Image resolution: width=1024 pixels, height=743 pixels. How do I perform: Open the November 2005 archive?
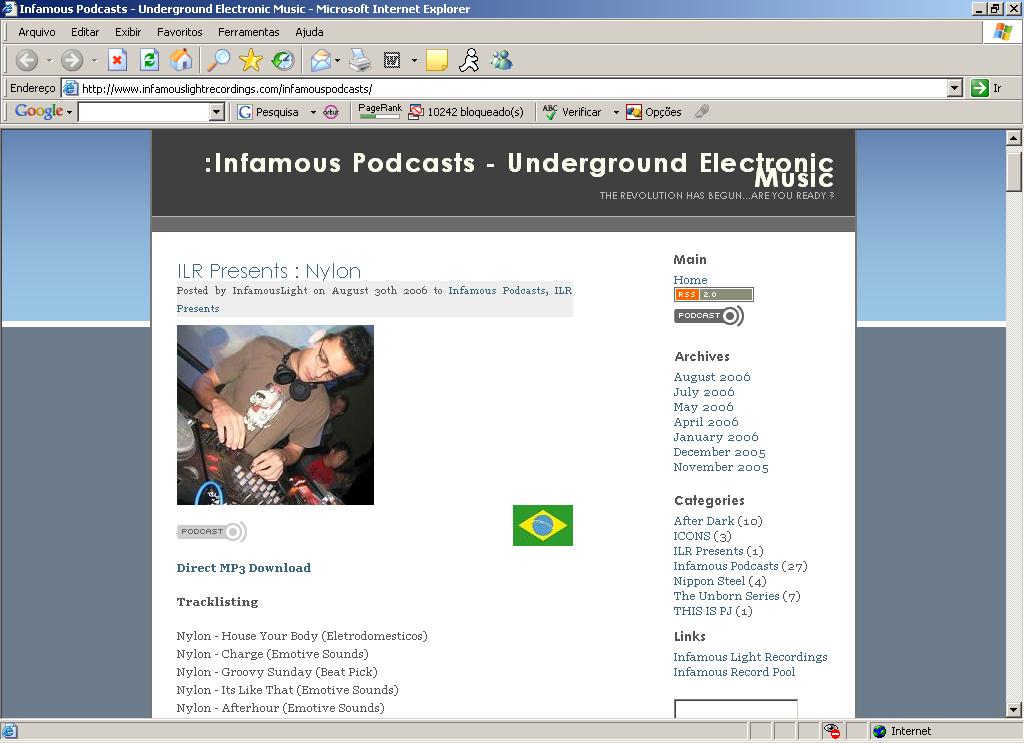point(721,467)
